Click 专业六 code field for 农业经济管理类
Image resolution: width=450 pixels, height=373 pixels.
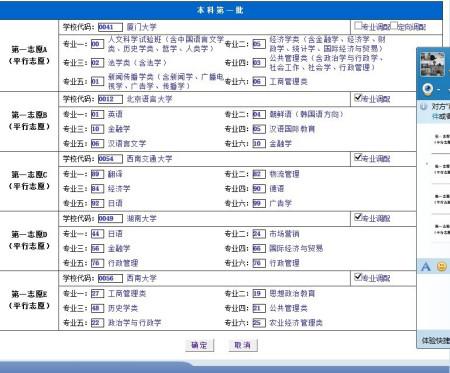[x=259, y=323]
